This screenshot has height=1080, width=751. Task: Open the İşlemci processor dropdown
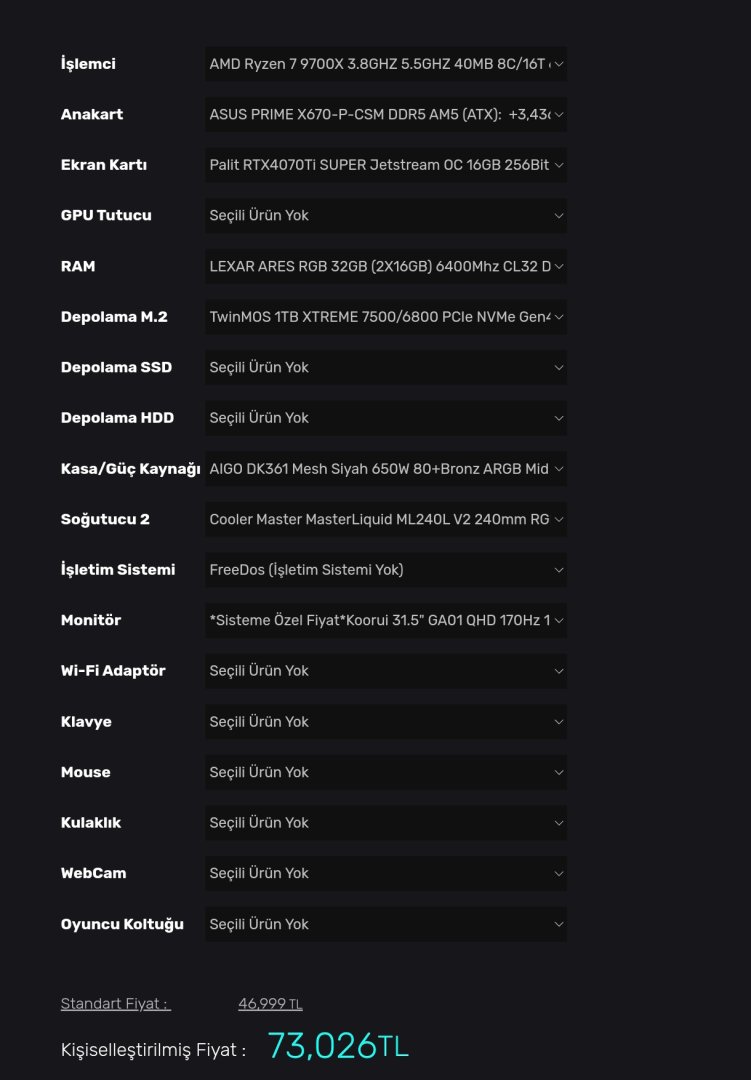point(385,64)
